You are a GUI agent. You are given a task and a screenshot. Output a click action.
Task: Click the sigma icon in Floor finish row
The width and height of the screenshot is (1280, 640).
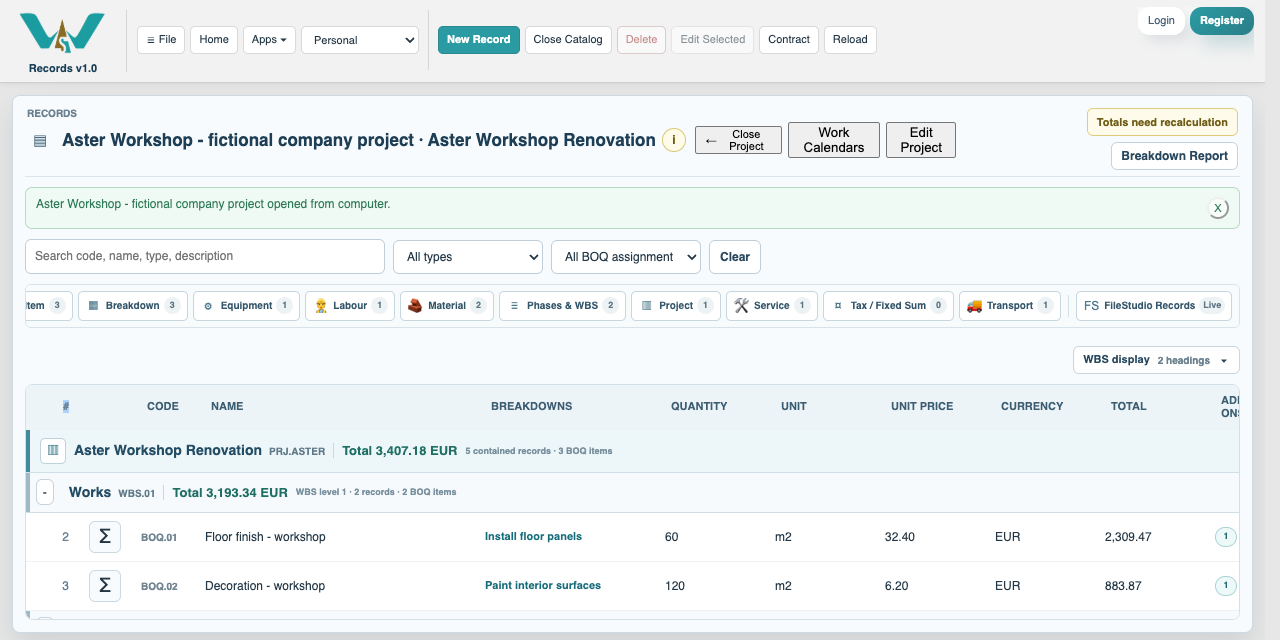pyautogui.click(x=105, y=537)
